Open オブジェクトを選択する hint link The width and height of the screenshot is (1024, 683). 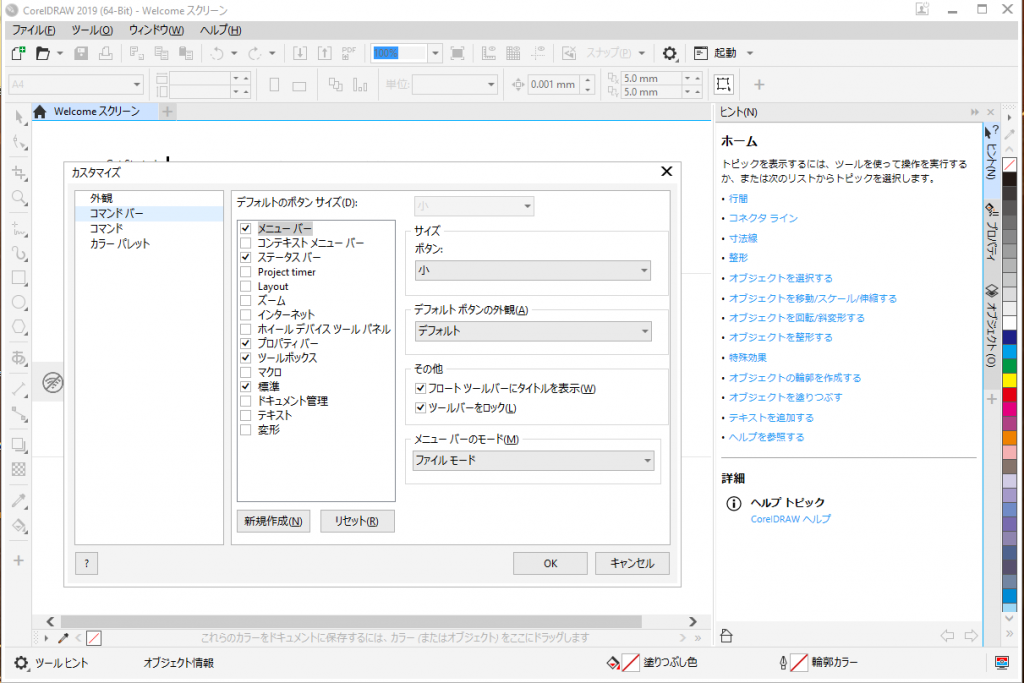click(x=780, y=278)
